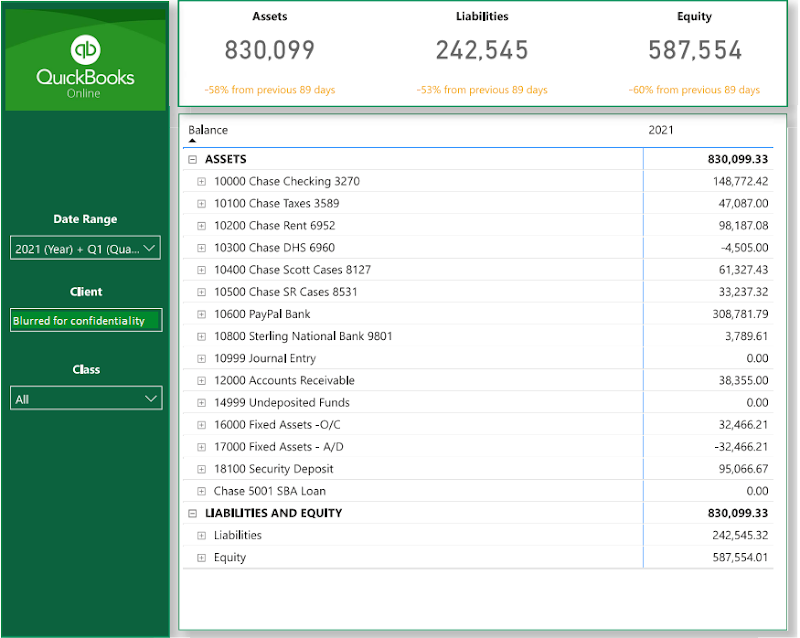Click the Client field blurred for confidentiality
The image size is (800, 638).
(x=86, y=320)
